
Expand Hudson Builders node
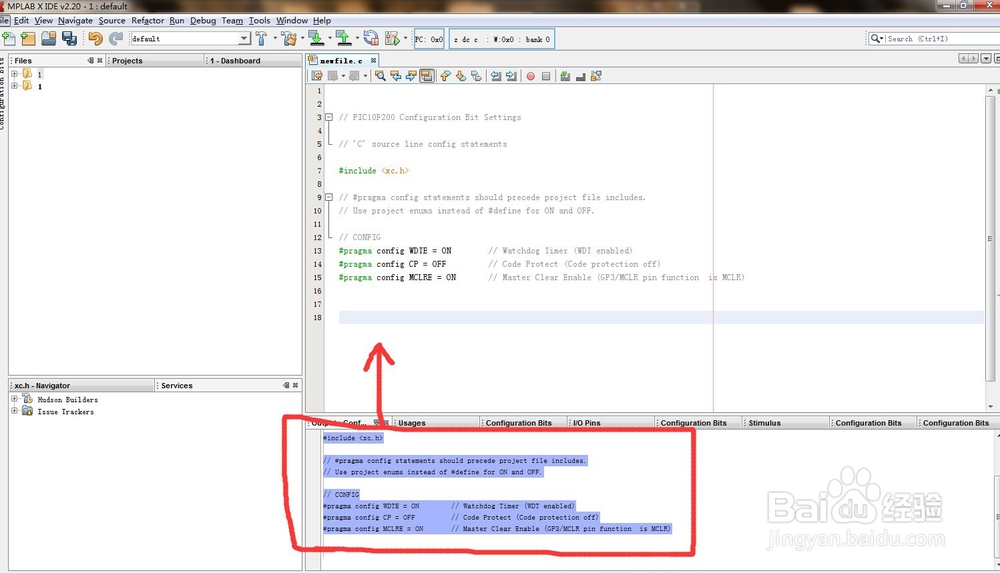[14, 399]
